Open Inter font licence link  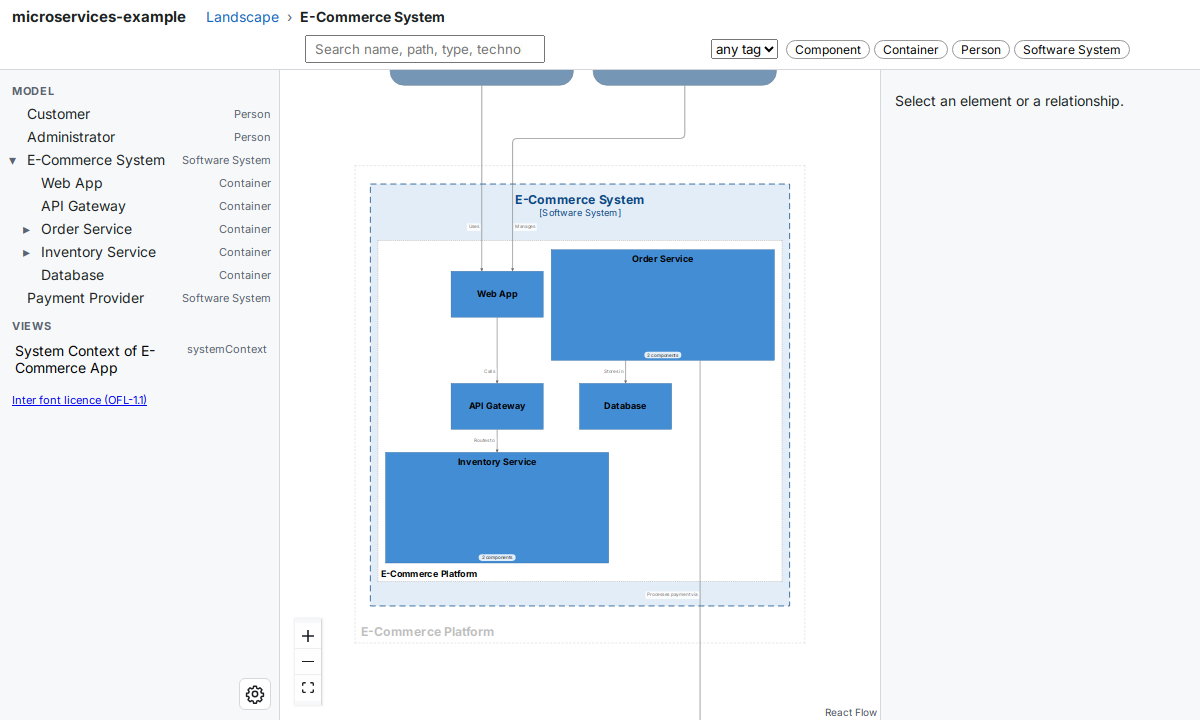coord(79,400)
